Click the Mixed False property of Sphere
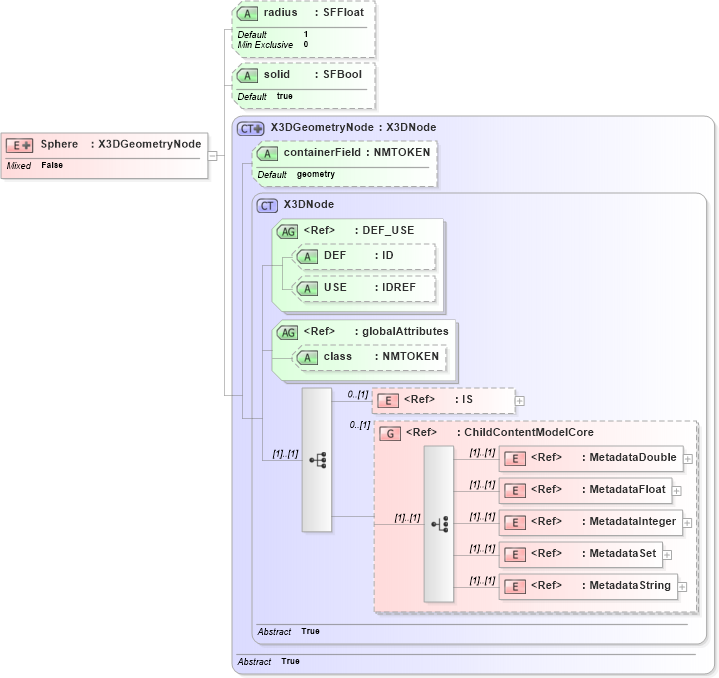 [x=35, y=165]
